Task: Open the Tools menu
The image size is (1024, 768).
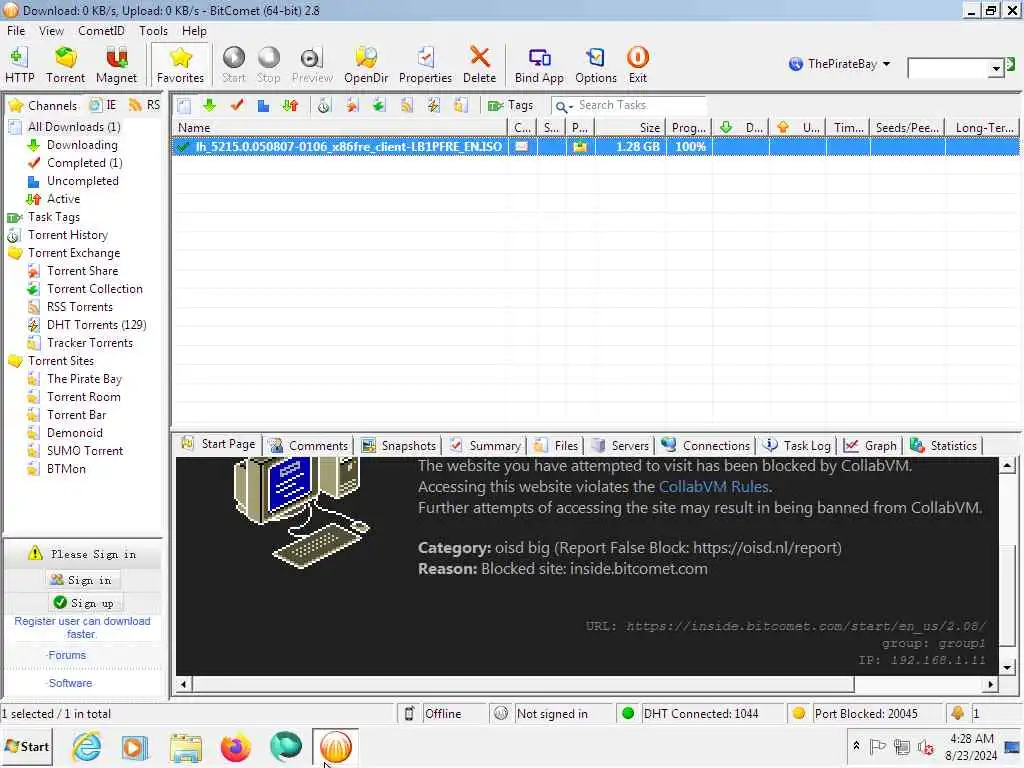Action: click(x=153, y=31)
